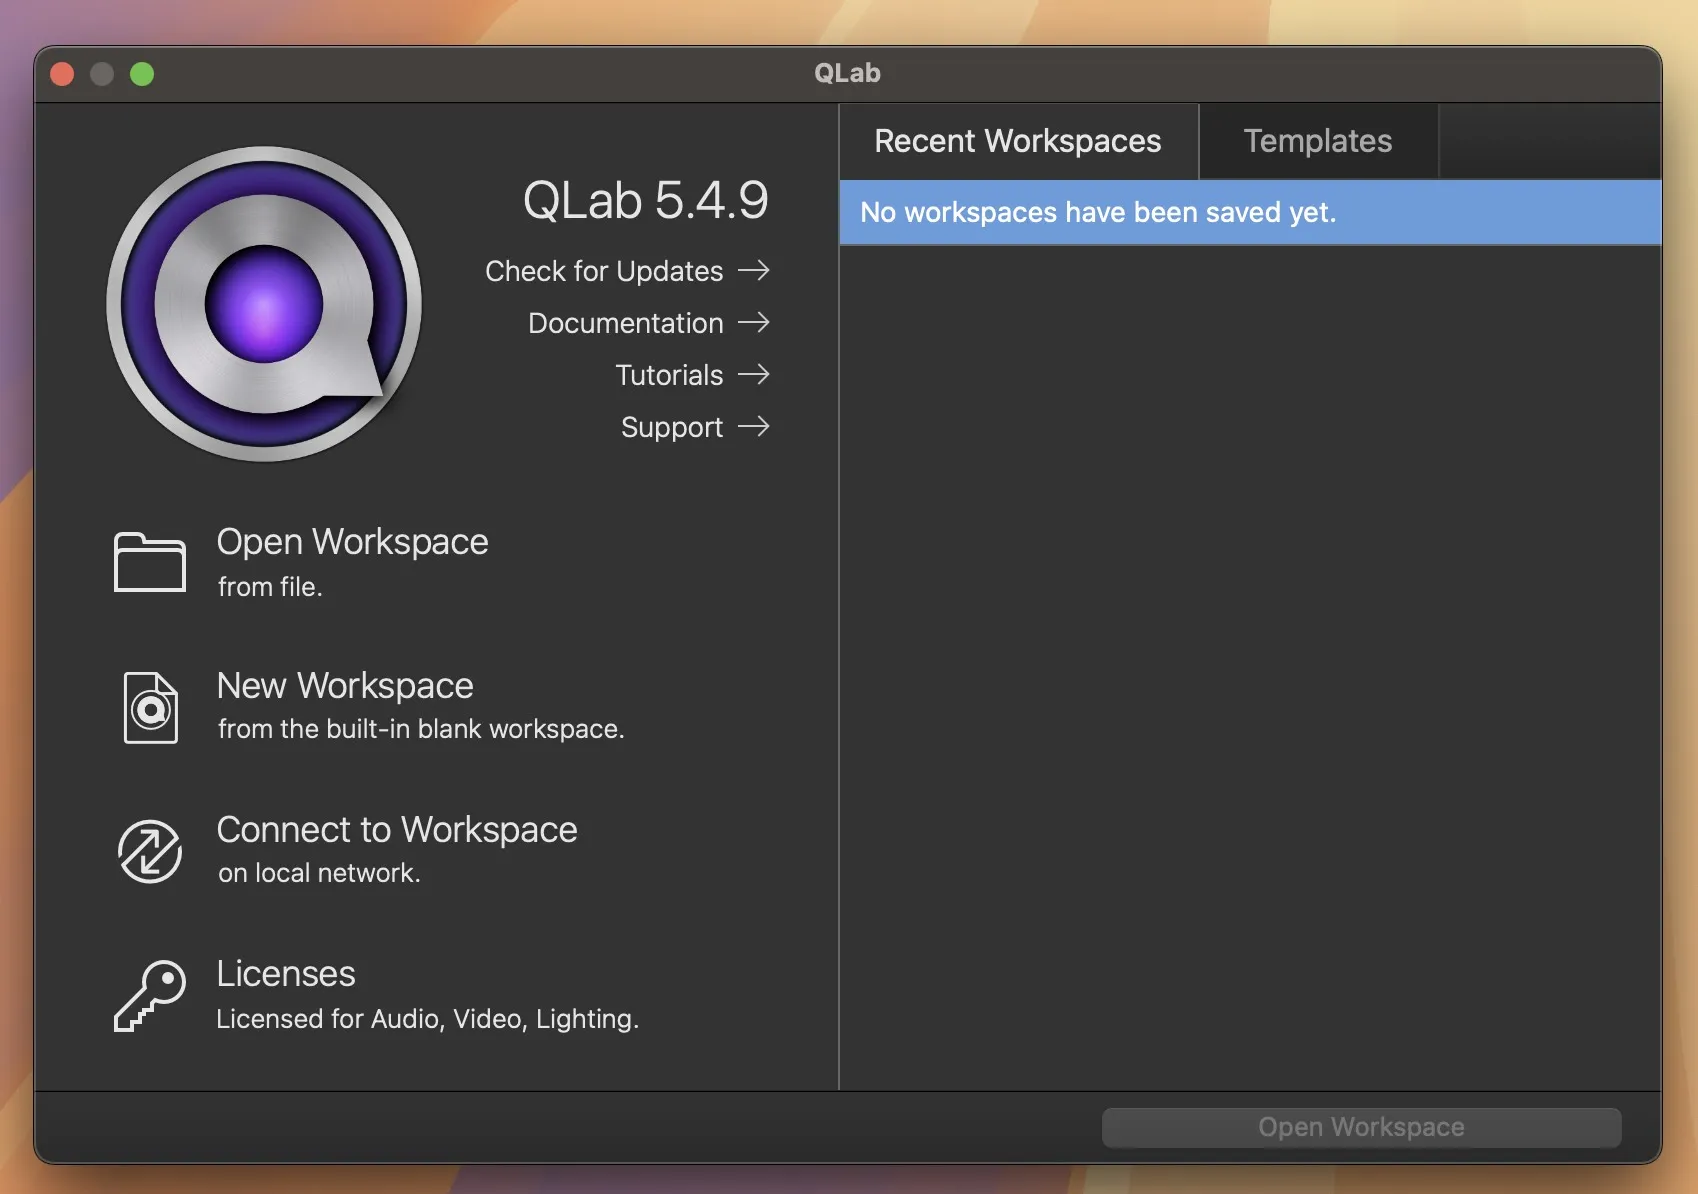Image resolution: width=1698 pixels, height=1194 pixels.
Task: Click 'from the built-in blank workspace.' text
Action: (421, 729)
